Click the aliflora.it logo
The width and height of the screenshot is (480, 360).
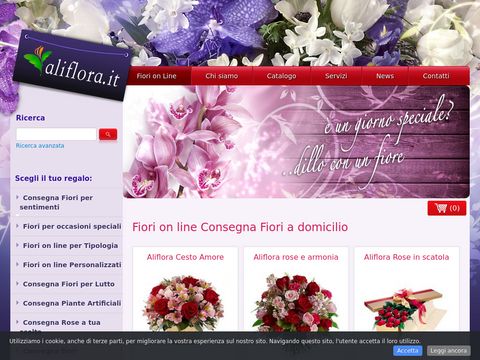72,66
